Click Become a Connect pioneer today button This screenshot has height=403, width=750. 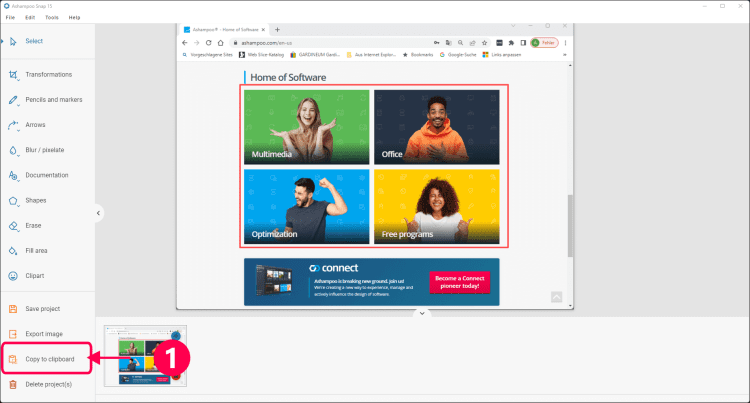[460, 282]
